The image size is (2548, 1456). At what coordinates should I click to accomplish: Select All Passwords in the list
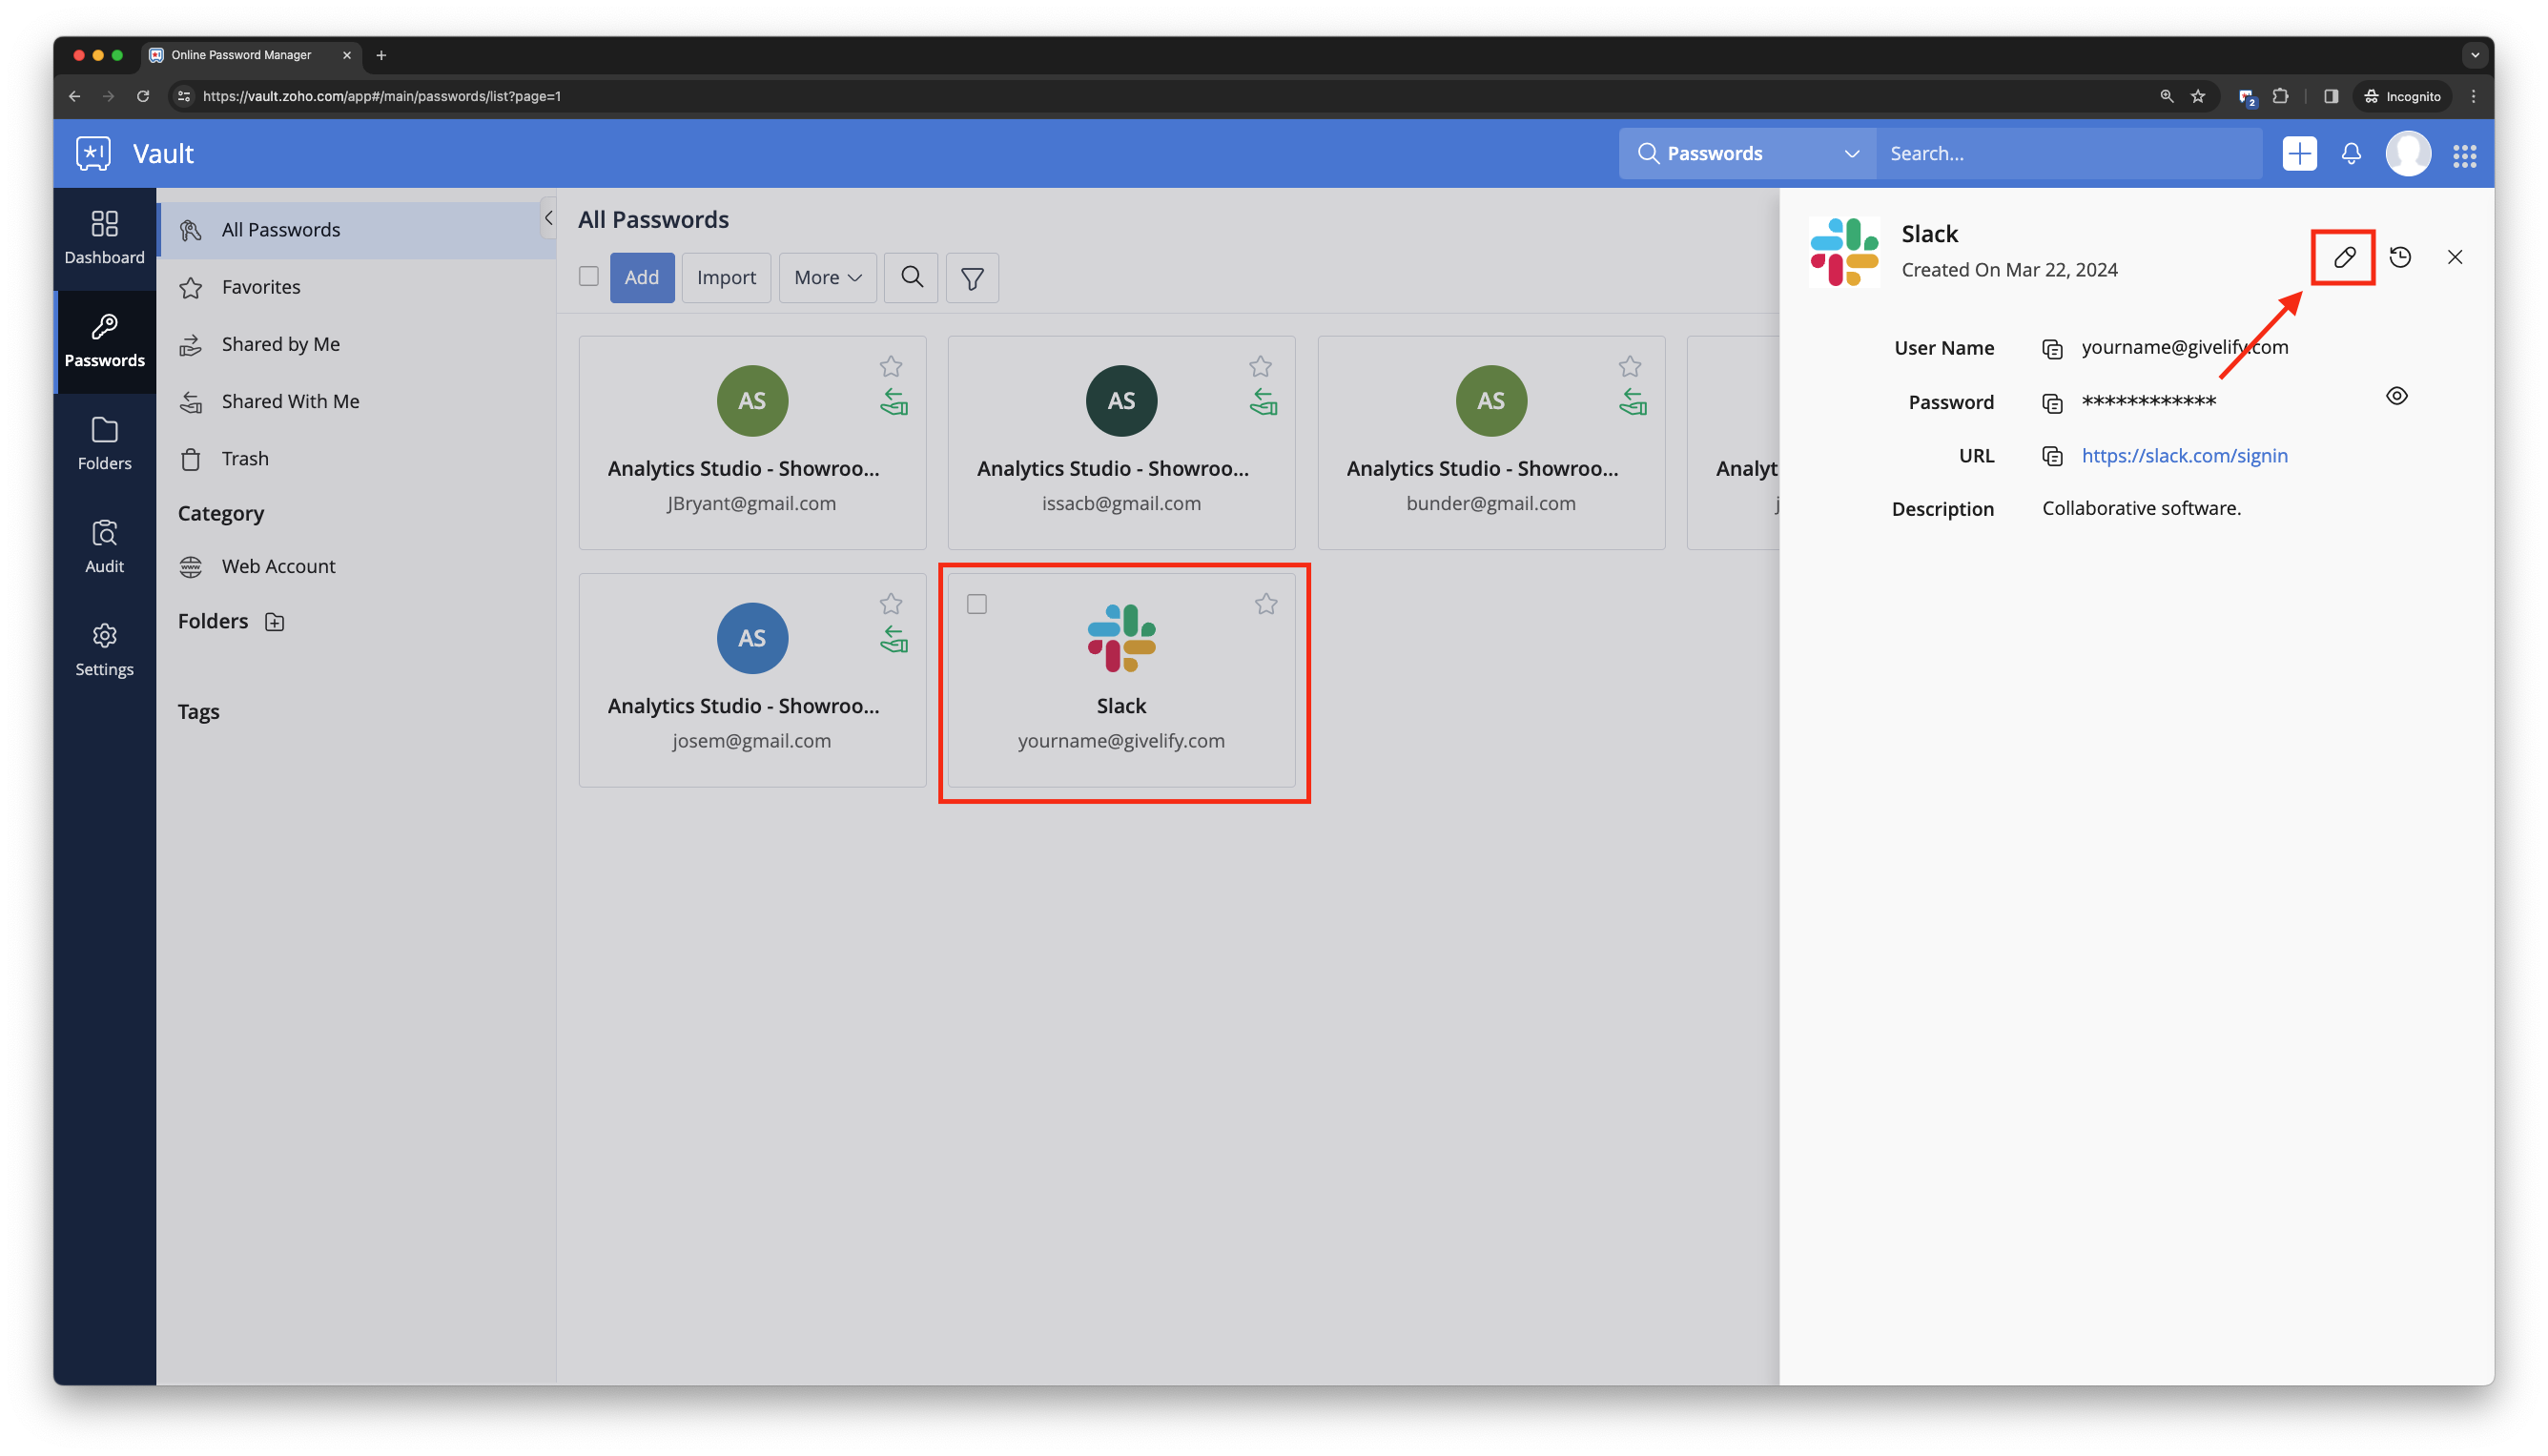(x=356, y=230)
